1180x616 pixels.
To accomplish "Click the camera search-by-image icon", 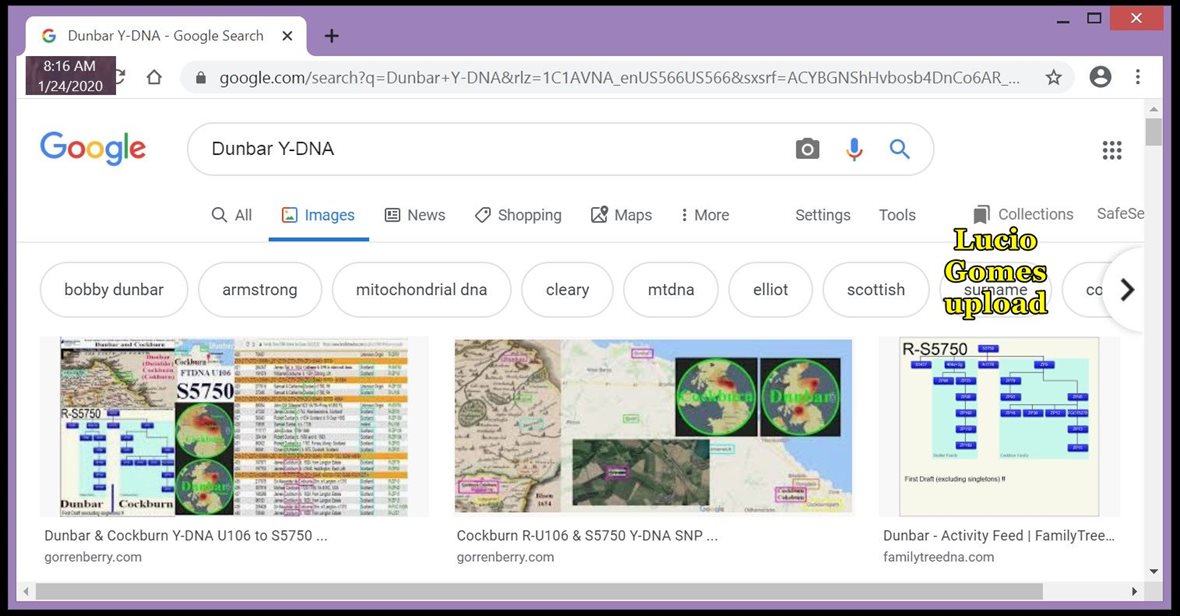I will click(x=807, y=149).
